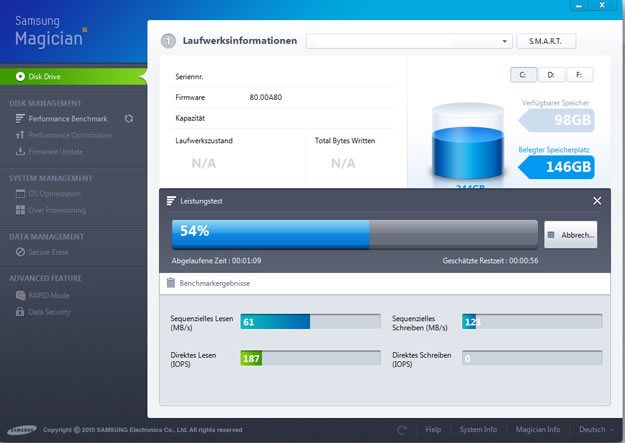This screenshot has width=625, height=443.
Task: Click firmware value 80.00A80
Action: [265, 97]
